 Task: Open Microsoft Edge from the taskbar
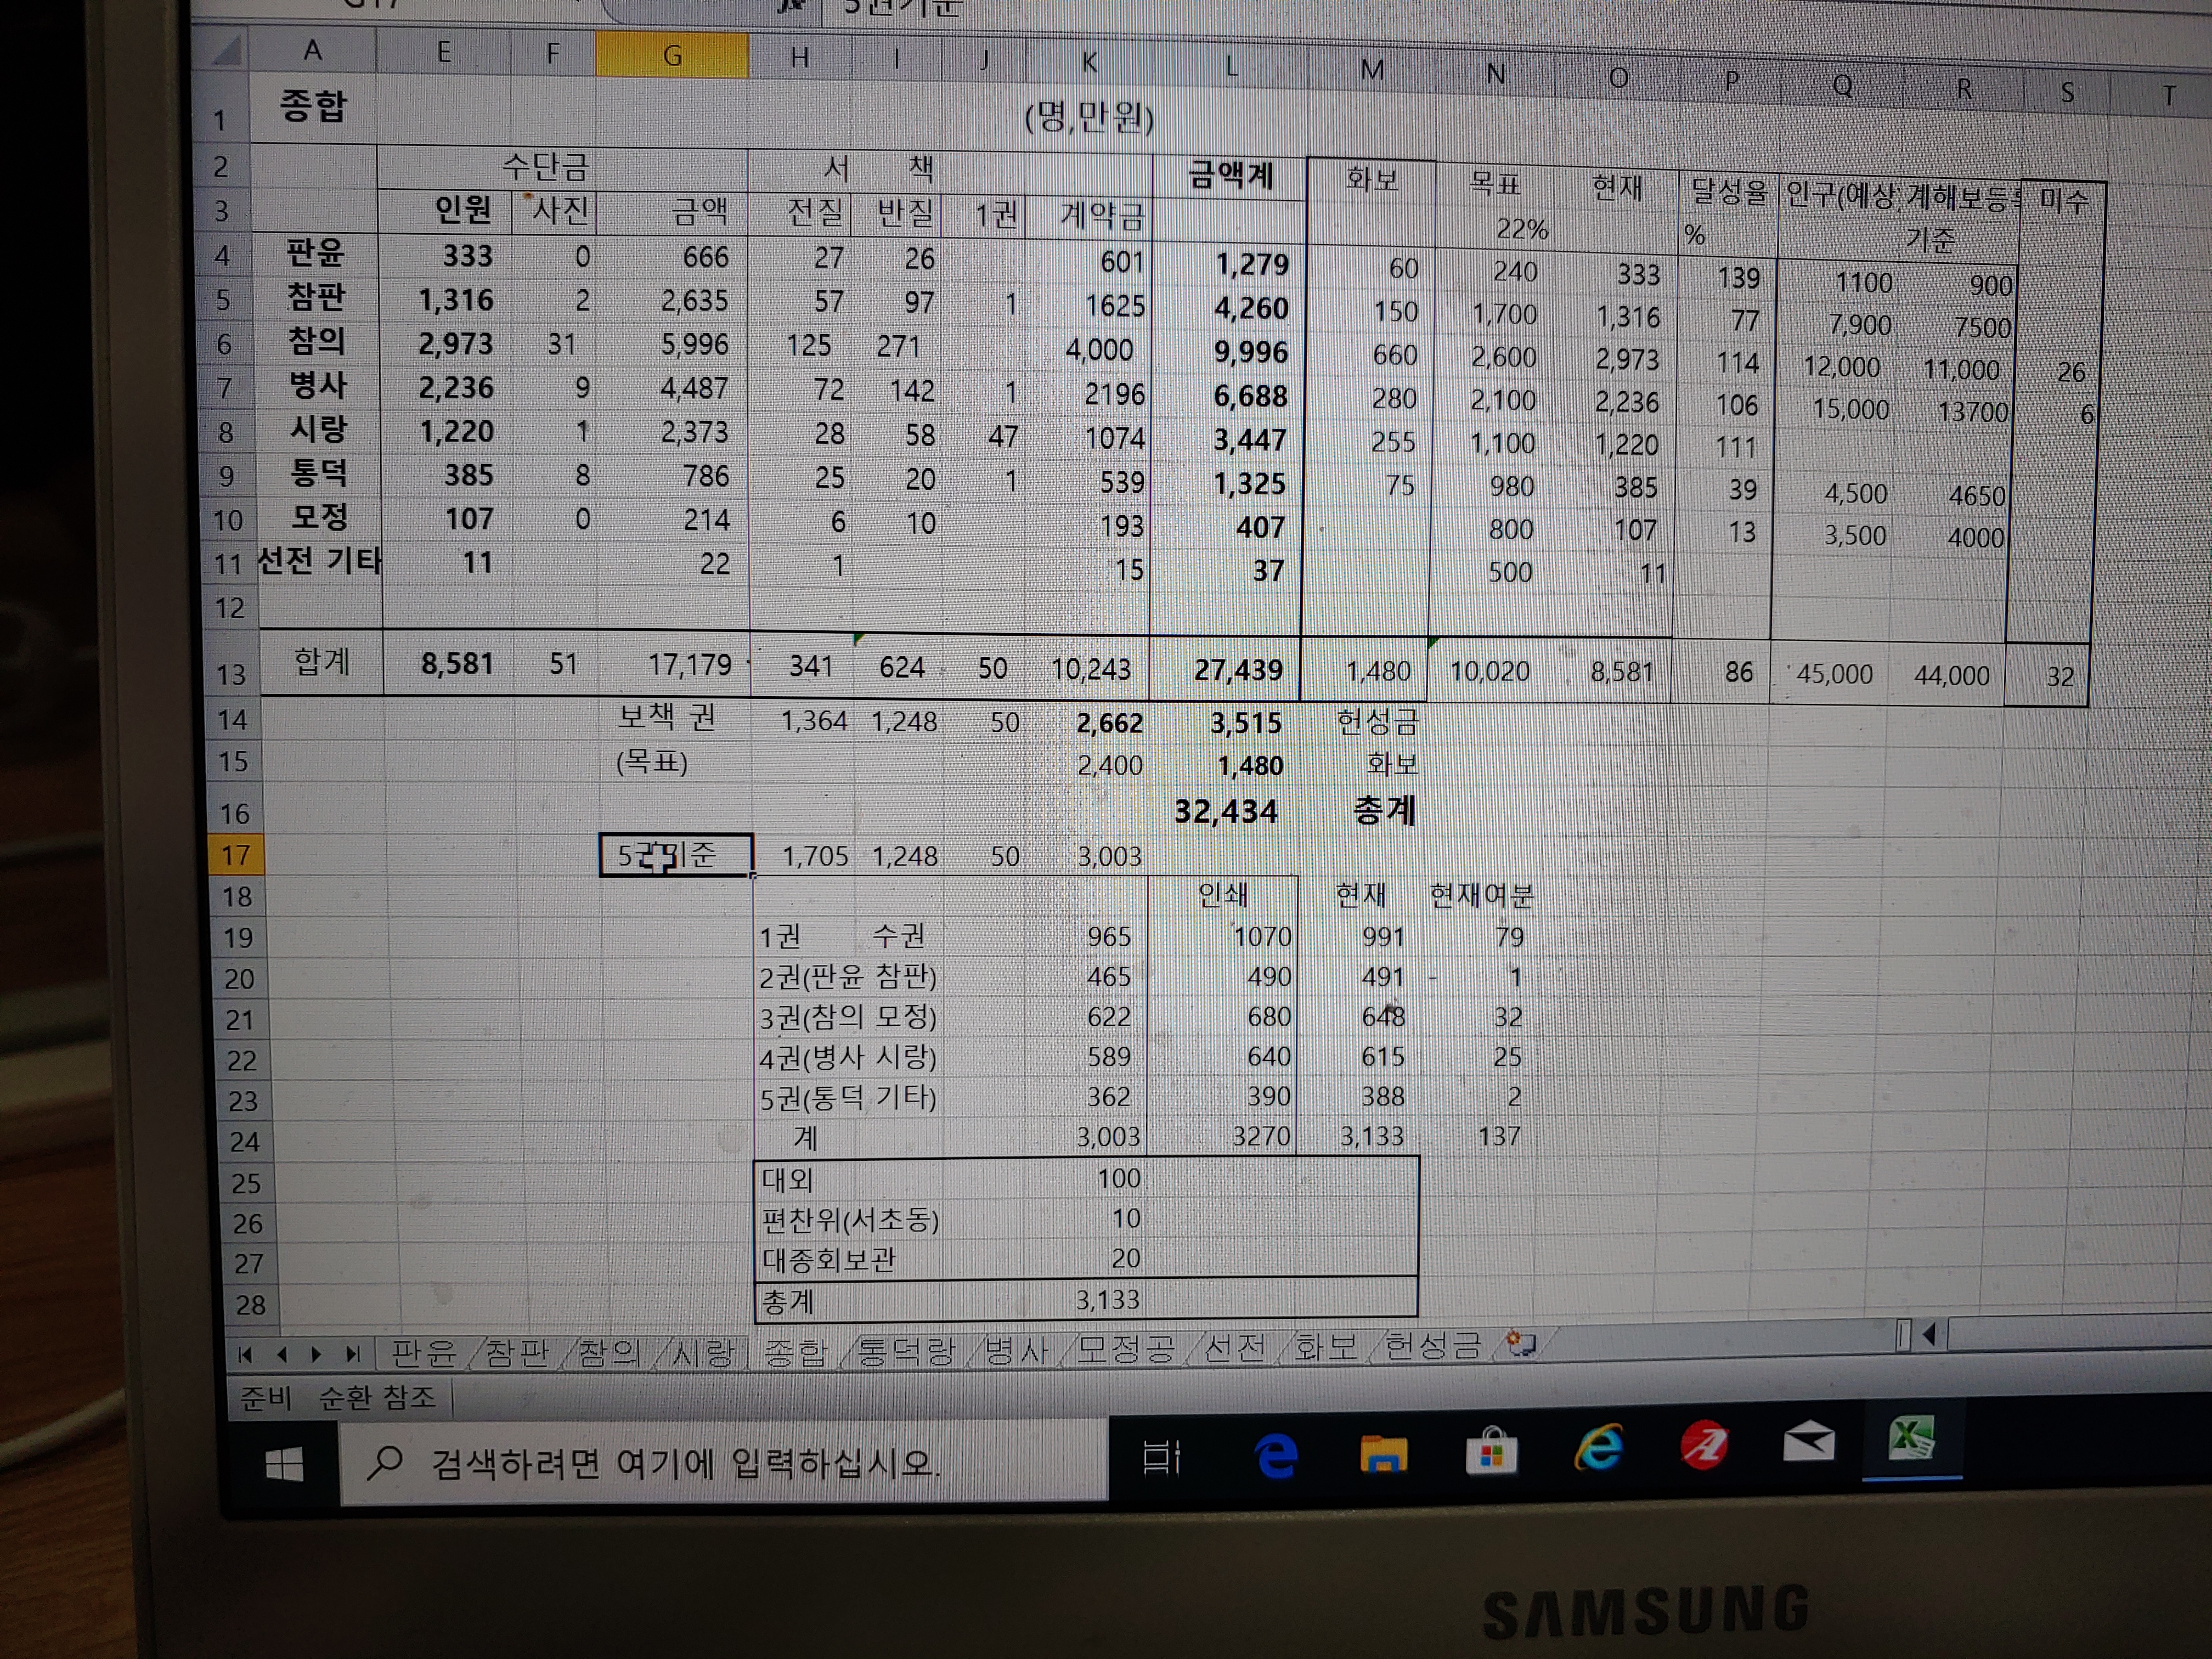click(1276, 1455)
